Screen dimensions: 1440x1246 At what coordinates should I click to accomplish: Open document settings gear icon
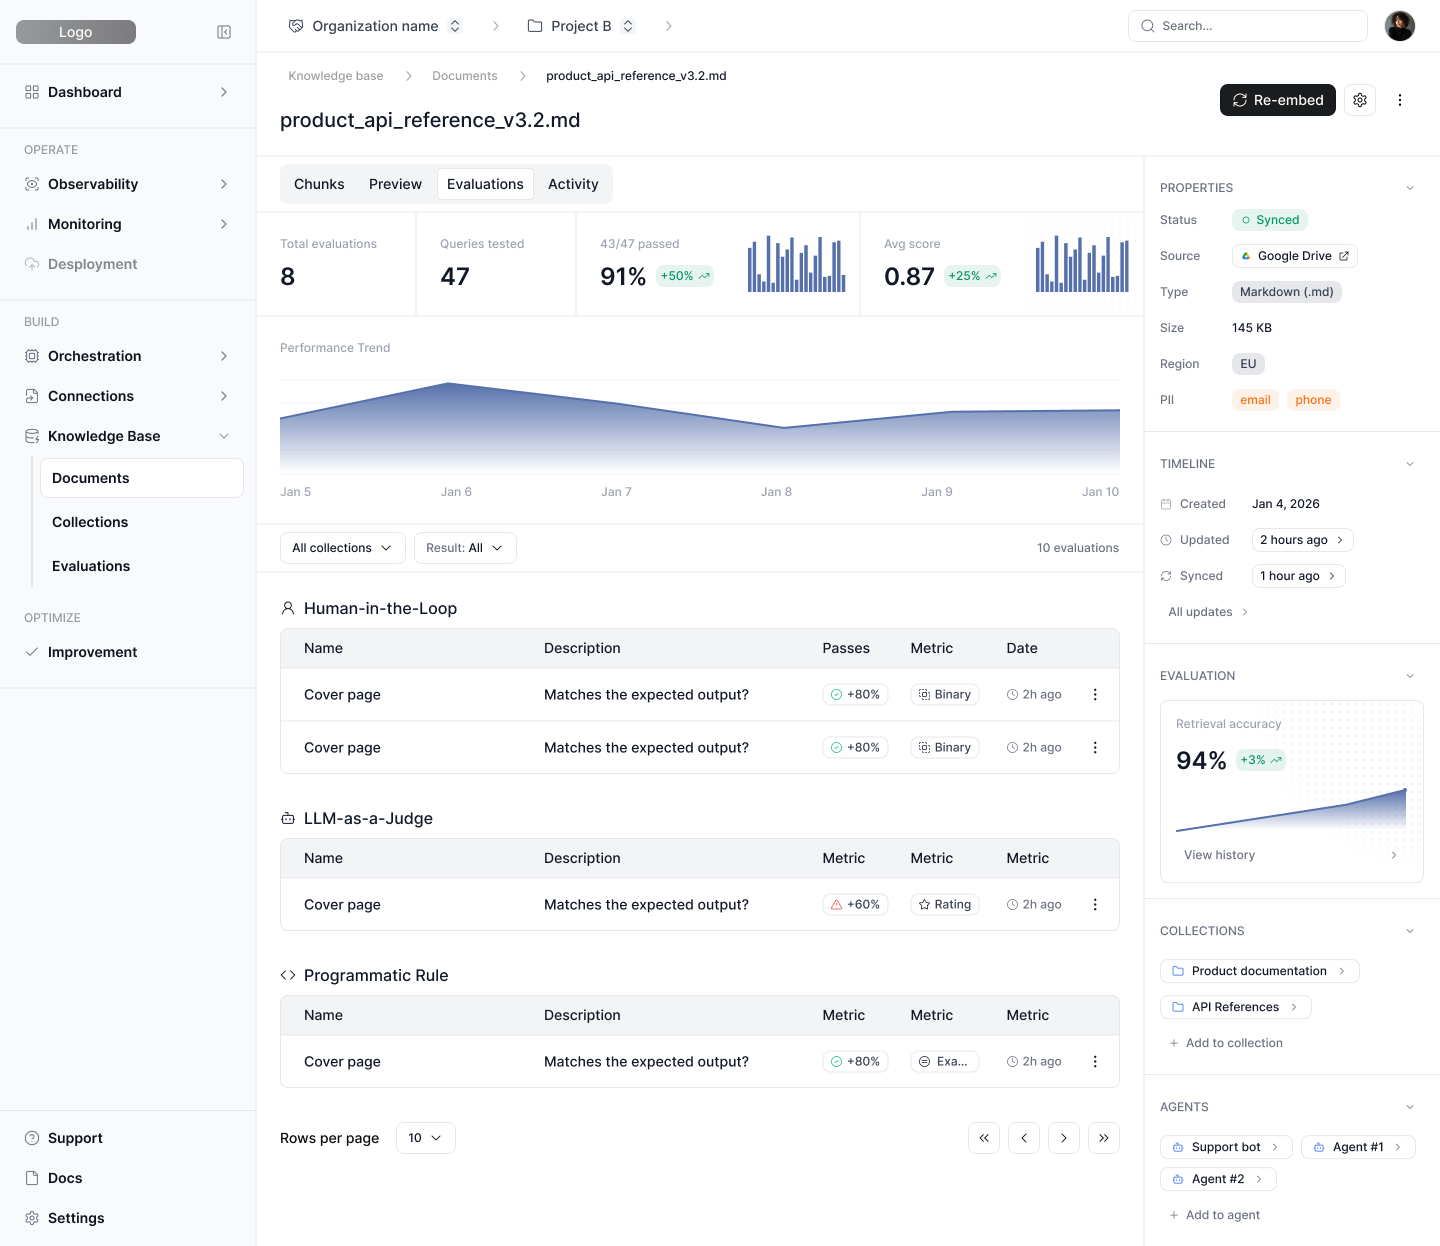tap(1360, 100)
